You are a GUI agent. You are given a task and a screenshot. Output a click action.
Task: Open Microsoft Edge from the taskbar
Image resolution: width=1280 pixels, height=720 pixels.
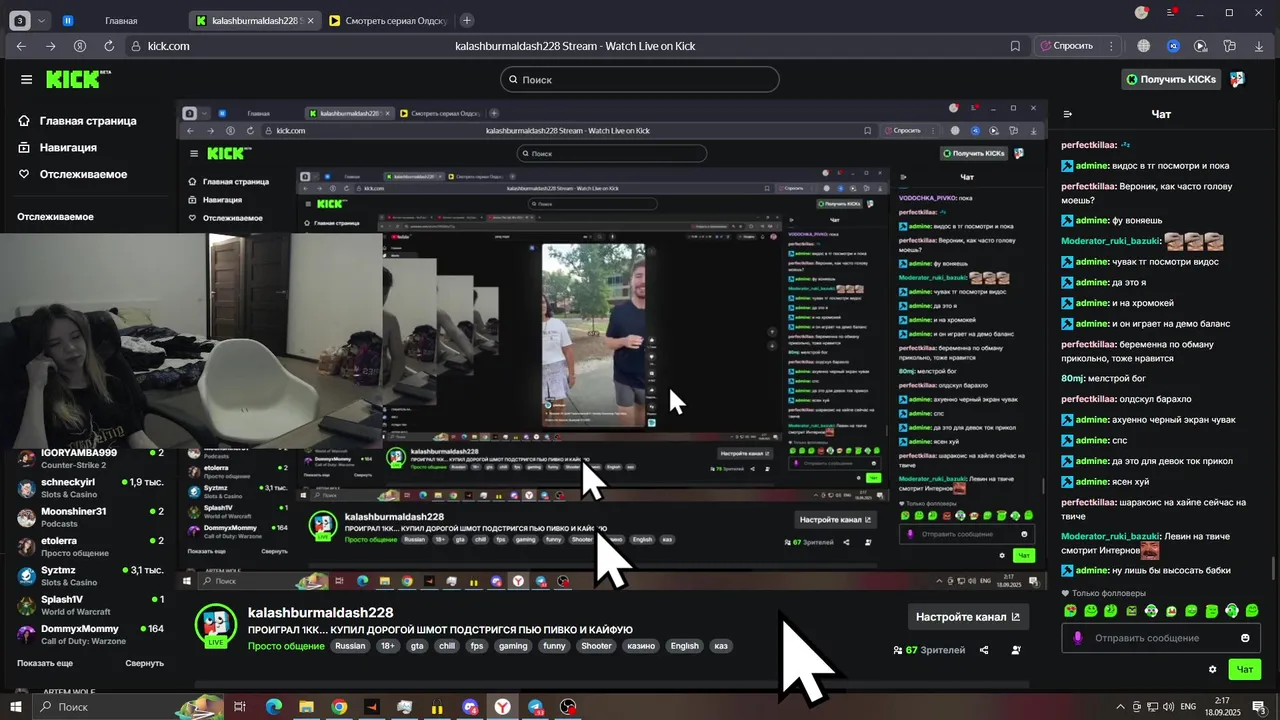tap(273, 707)
